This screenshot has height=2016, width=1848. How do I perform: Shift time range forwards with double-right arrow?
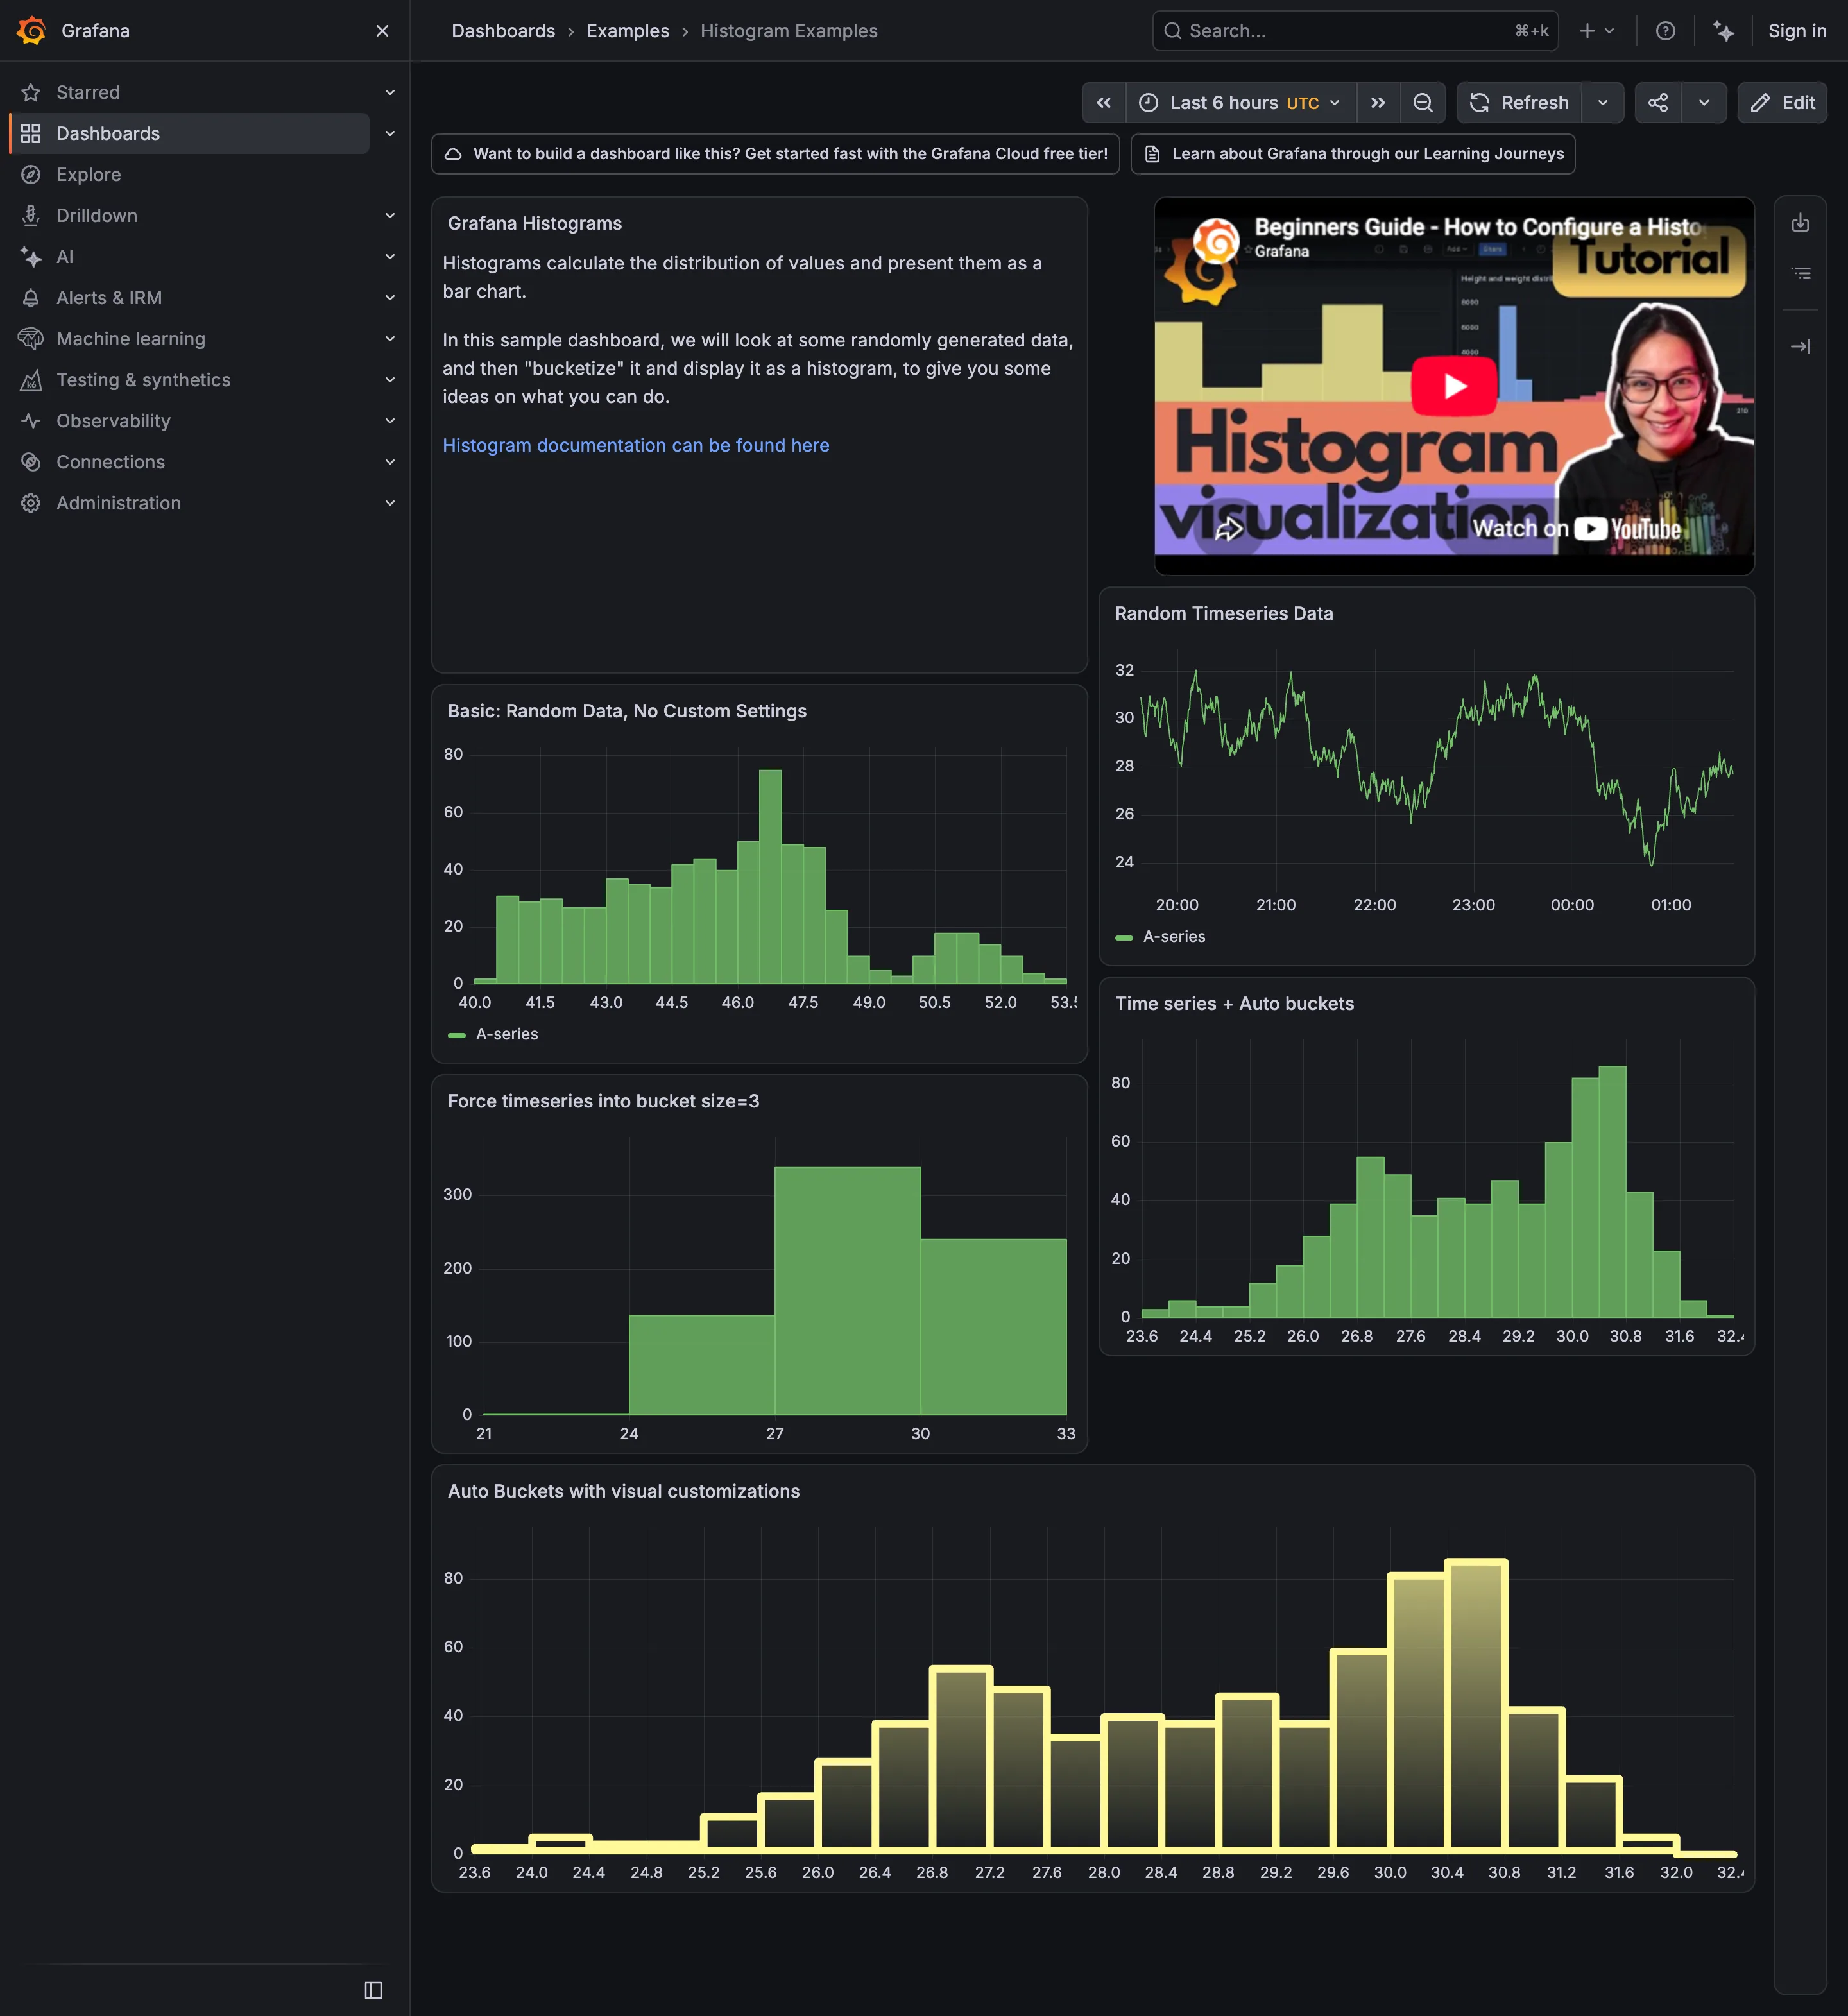coord(1378,102)
